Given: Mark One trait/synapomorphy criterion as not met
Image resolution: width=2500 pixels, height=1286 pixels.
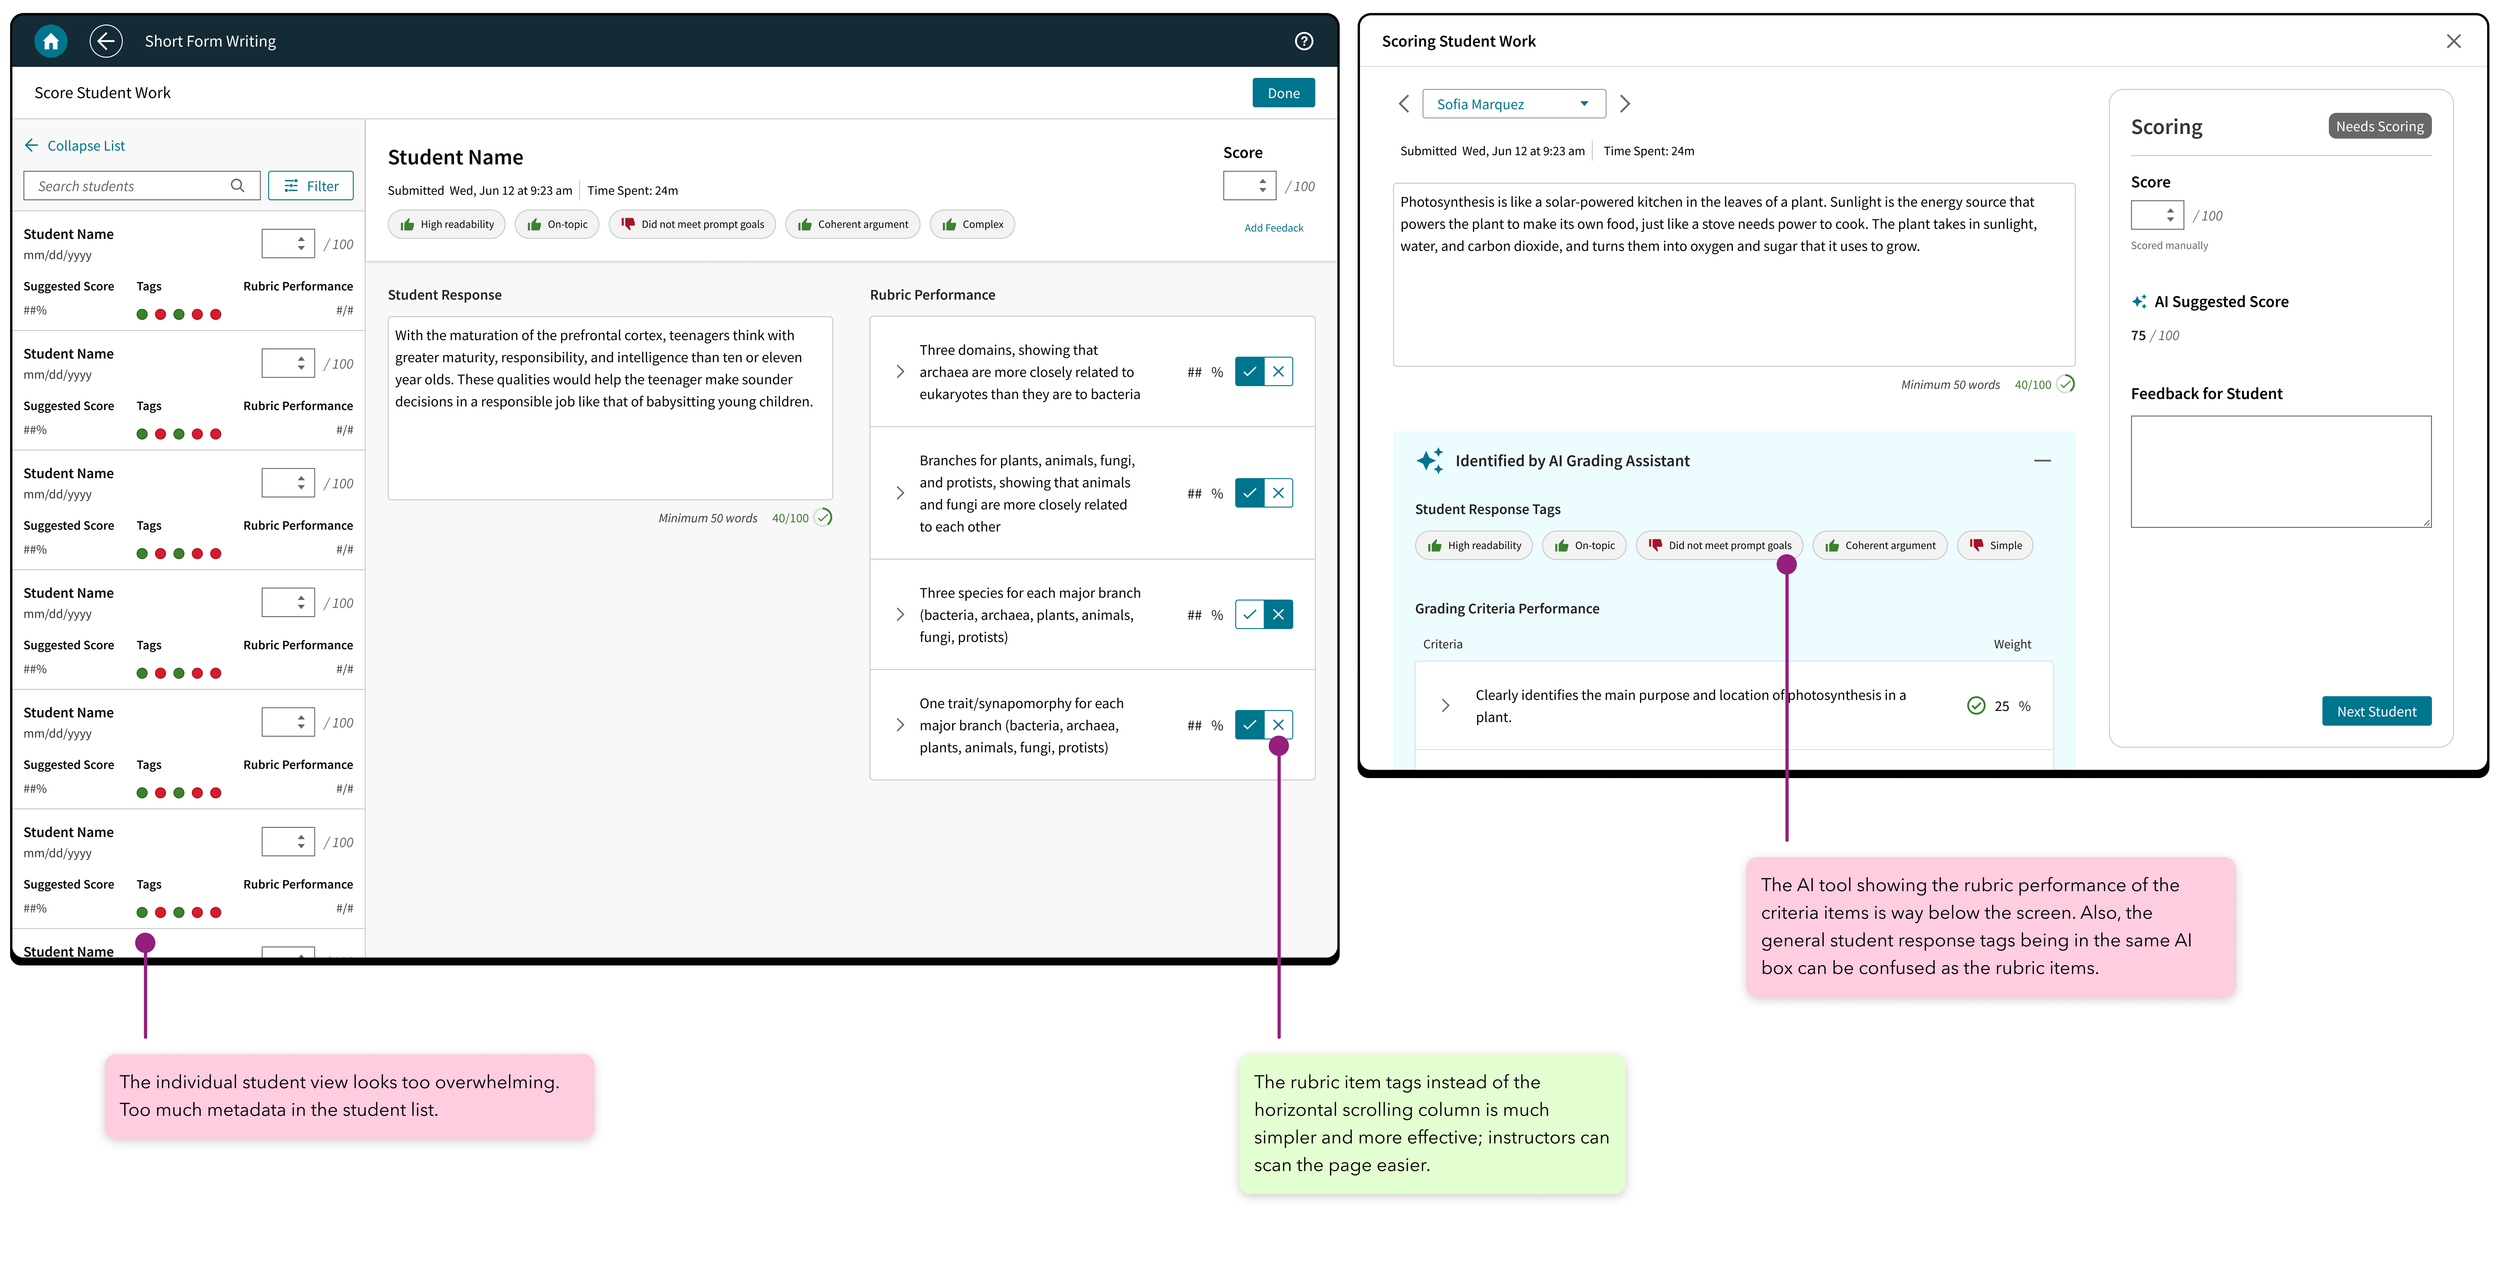Looking at the screenshot, I should coord(1278,725).
